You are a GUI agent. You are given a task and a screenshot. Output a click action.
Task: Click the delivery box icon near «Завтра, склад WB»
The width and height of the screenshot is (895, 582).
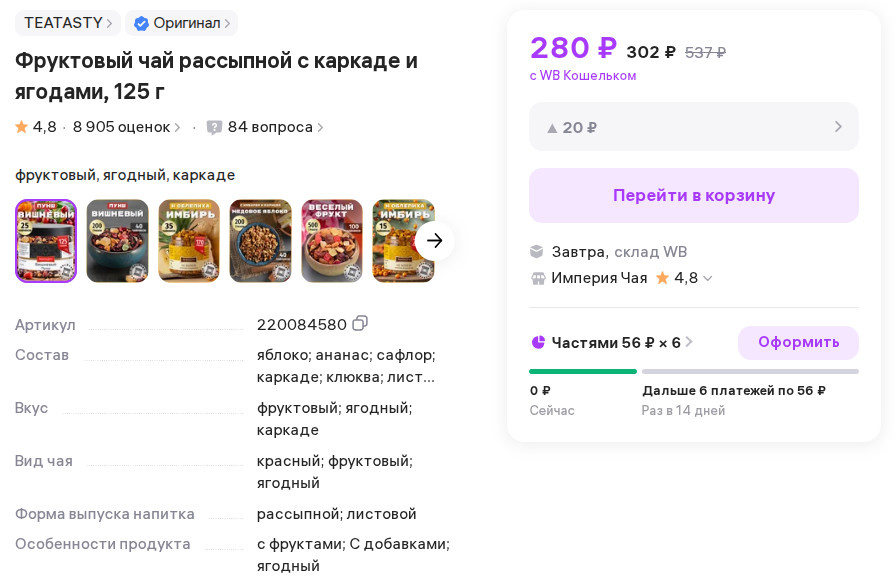(x=537, y=251)
